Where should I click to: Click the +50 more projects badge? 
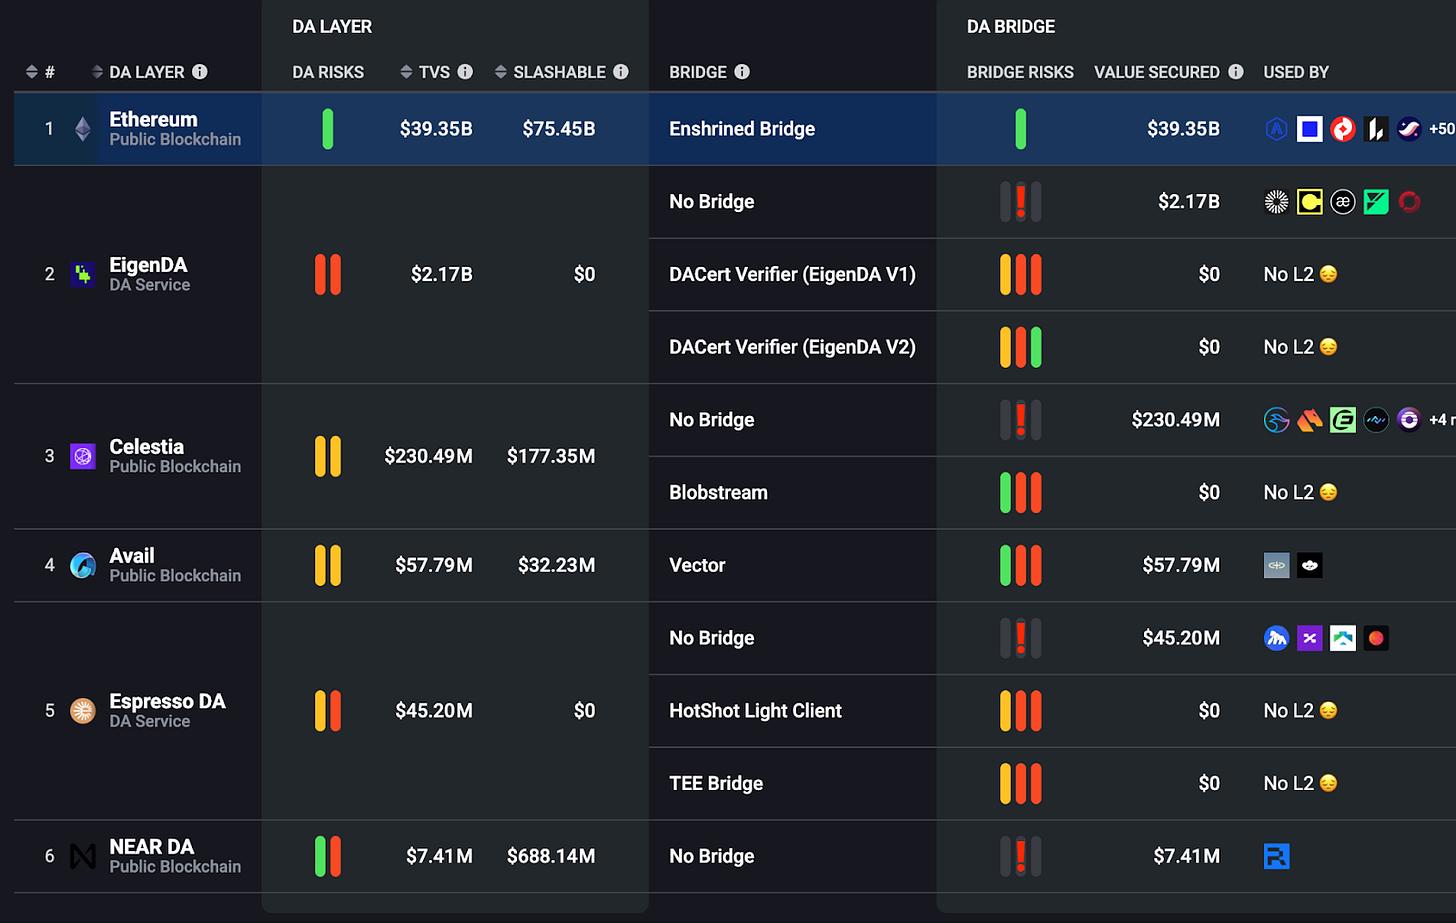pos(1441,129)
